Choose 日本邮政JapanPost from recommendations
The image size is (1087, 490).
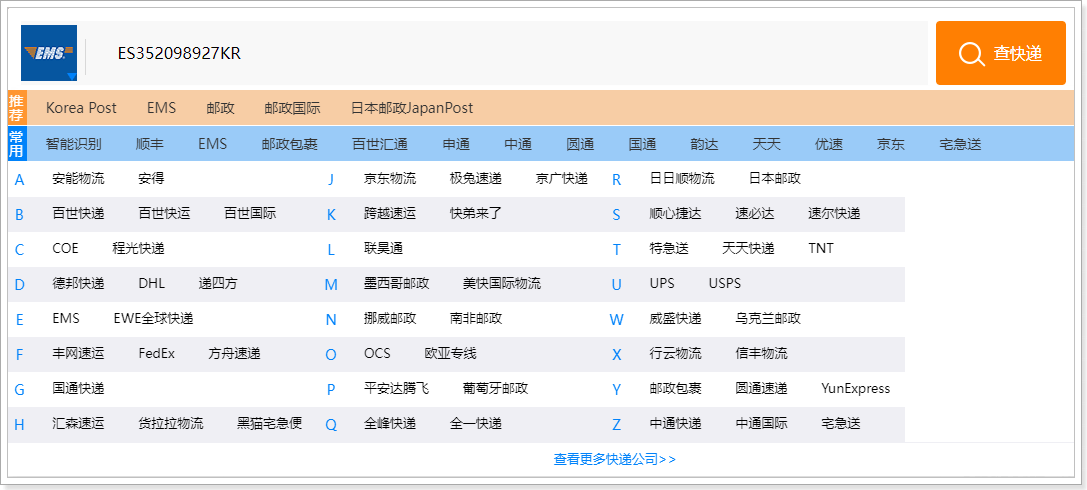[412, 108]
